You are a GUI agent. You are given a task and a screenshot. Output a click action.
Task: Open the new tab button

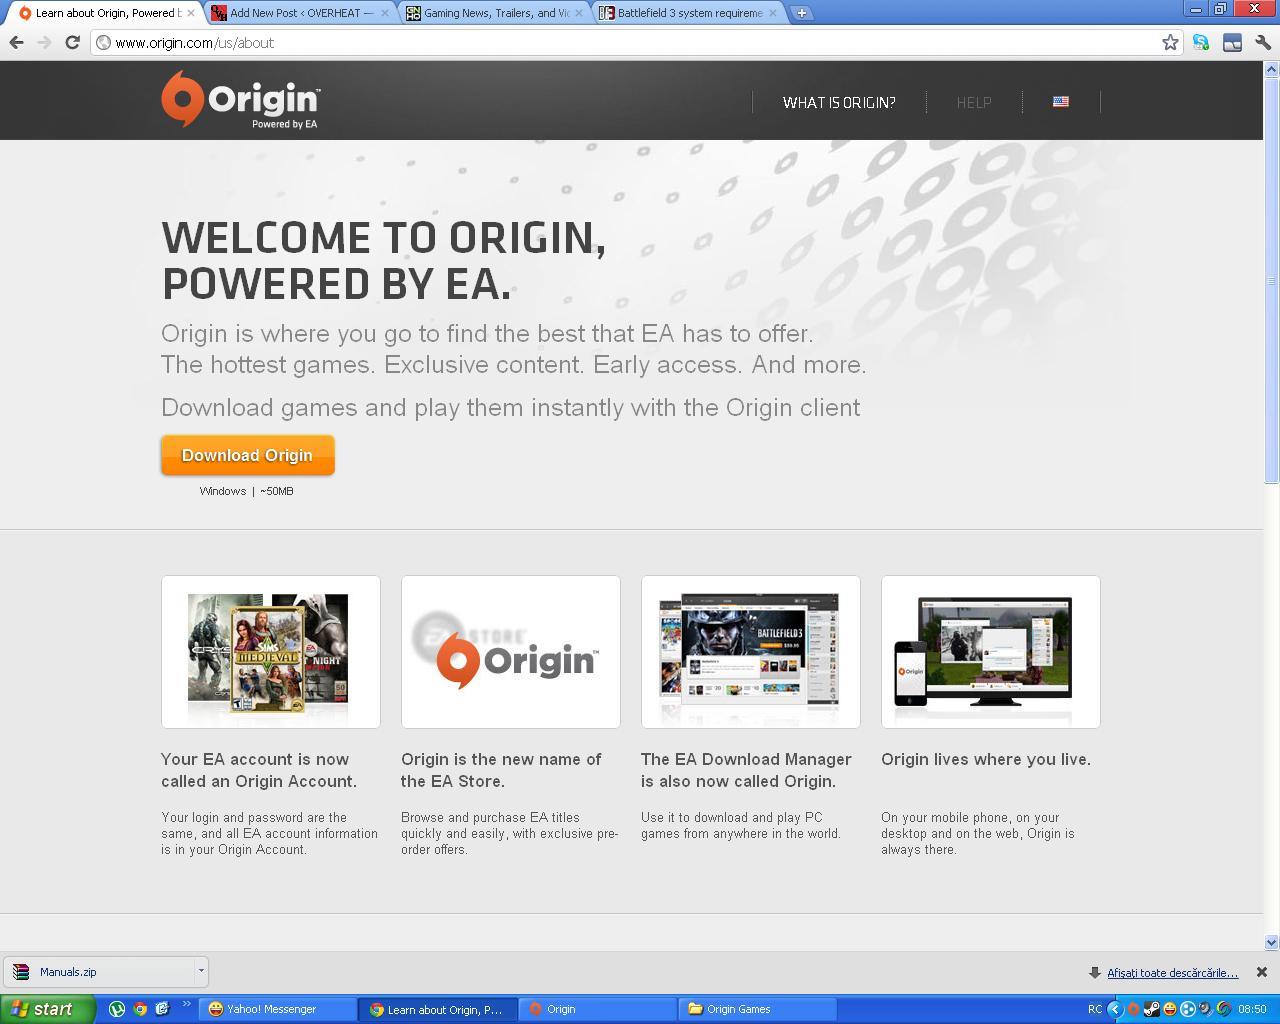point(801,13)
